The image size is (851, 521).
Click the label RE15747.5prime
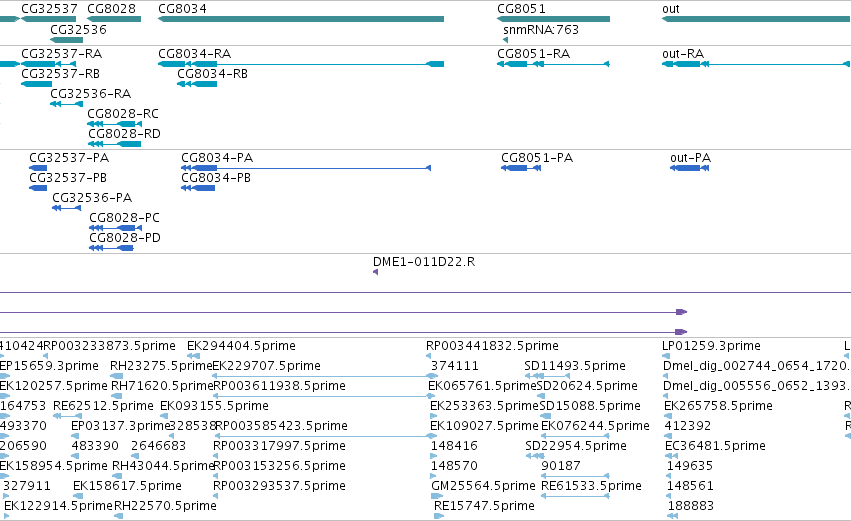[484, 506]
